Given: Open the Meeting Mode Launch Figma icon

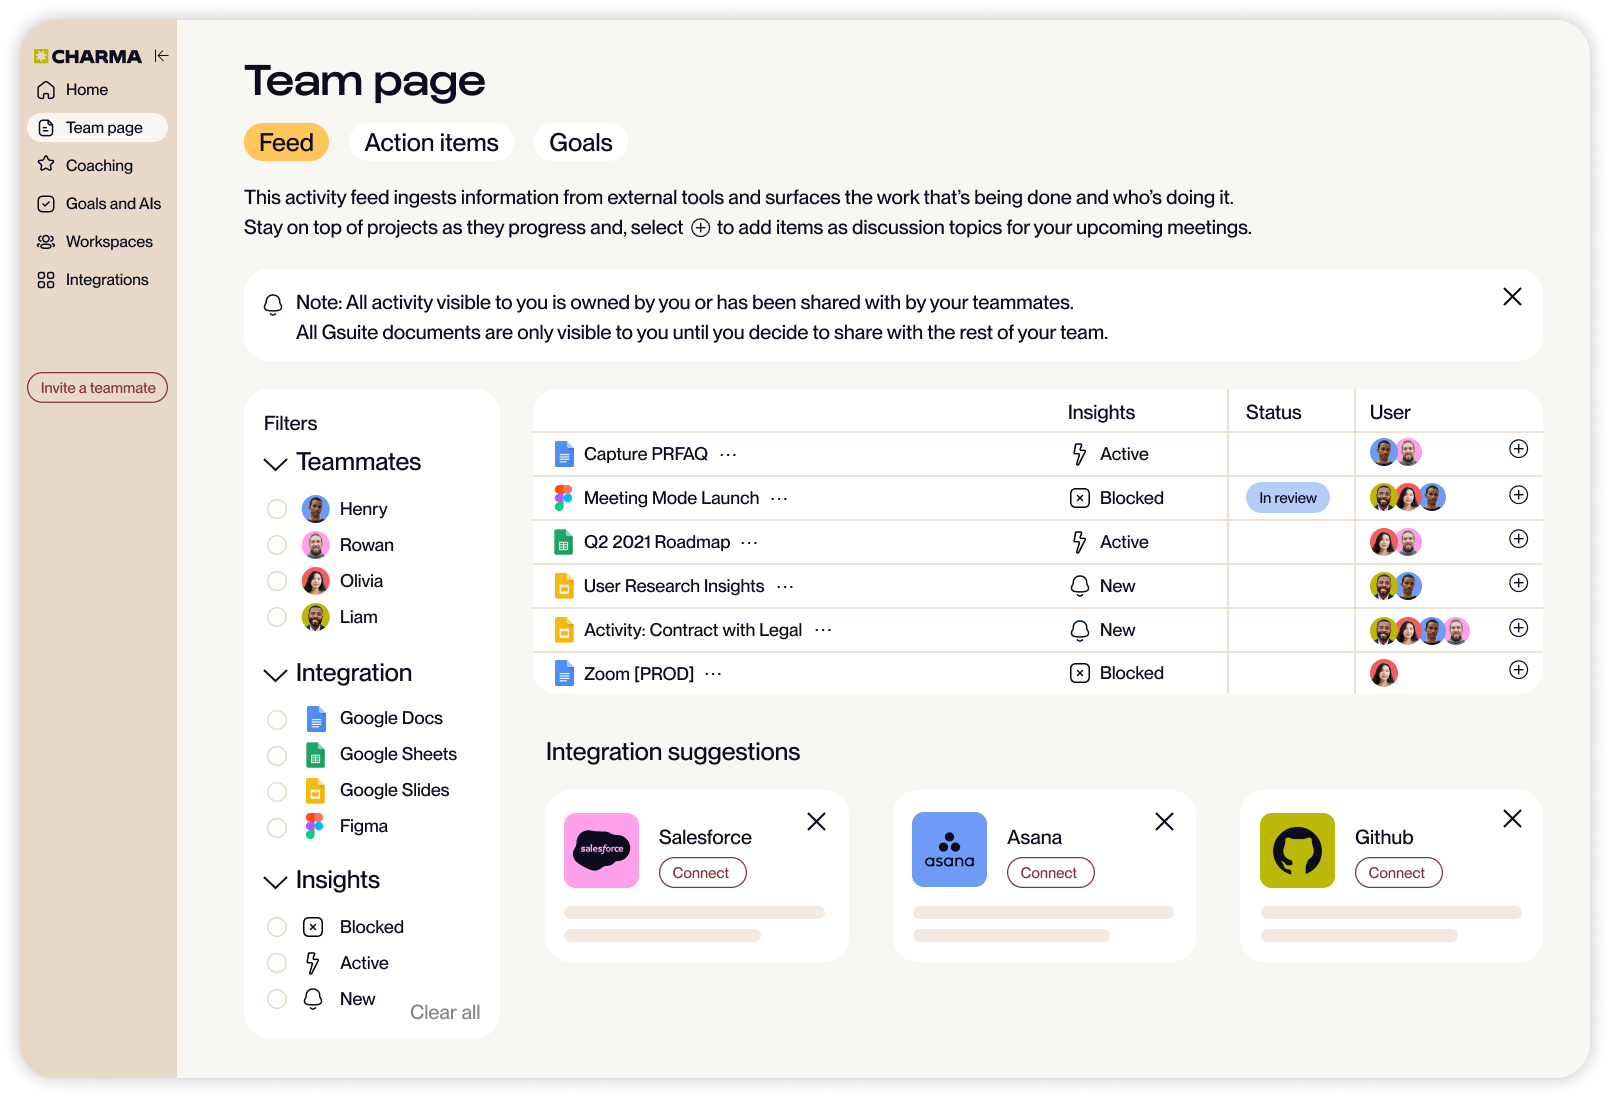Looking at the screenshot, I should [564, 498].
